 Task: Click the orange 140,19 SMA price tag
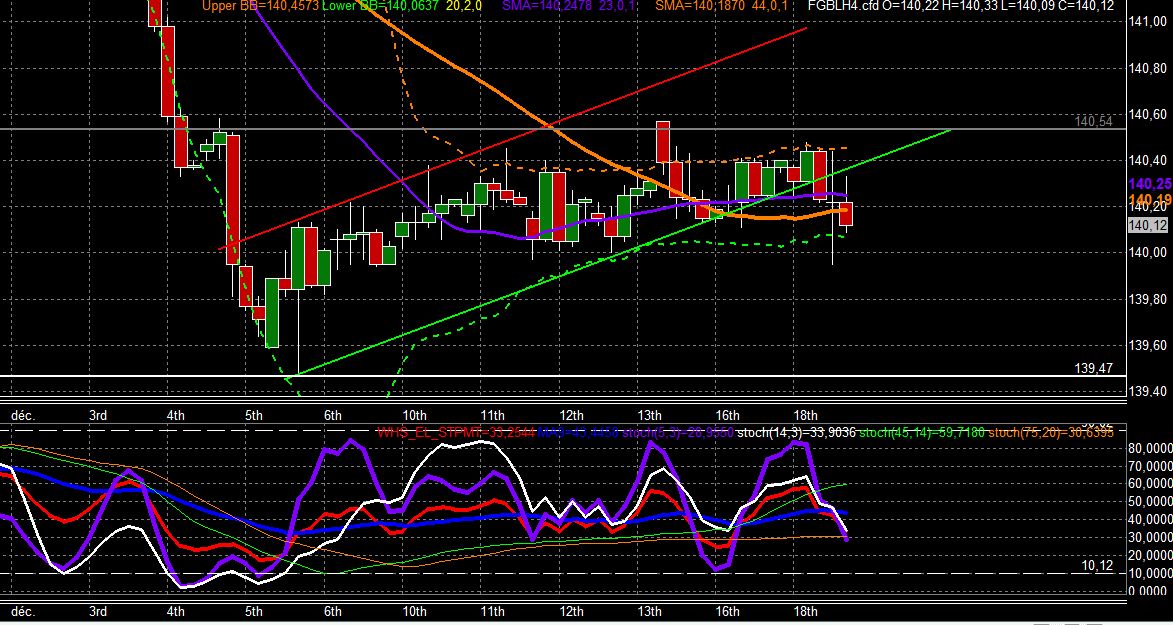tap(1150, 199)
